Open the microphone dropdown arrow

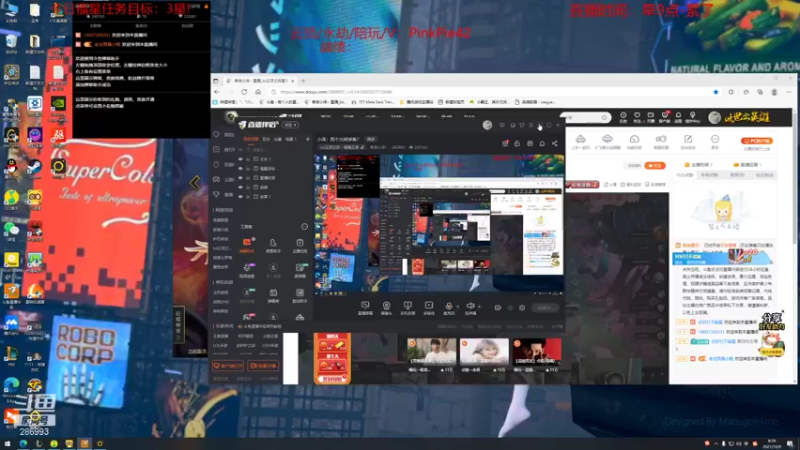click(x=457, y=307)
